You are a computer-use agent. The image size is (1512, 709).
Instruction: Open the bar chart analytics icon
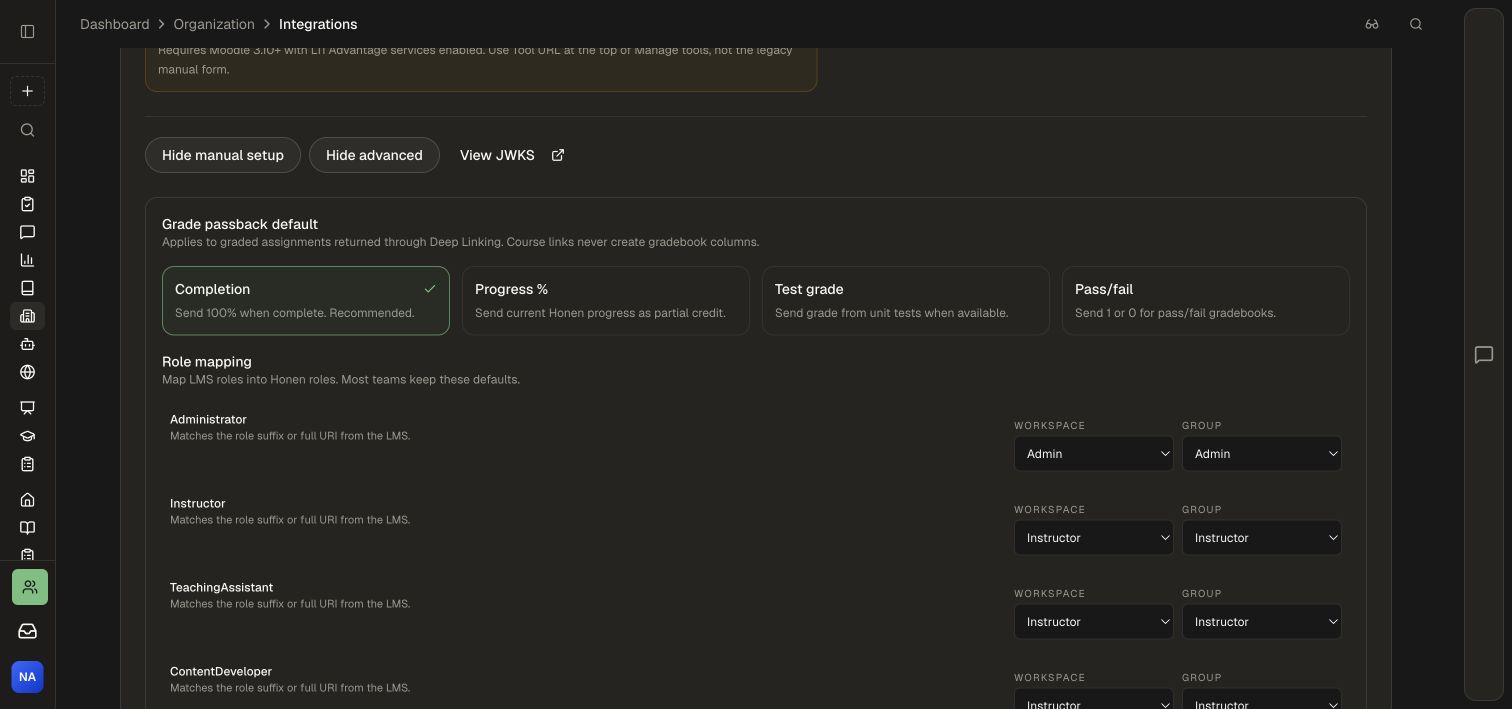(x=27, y=260)
